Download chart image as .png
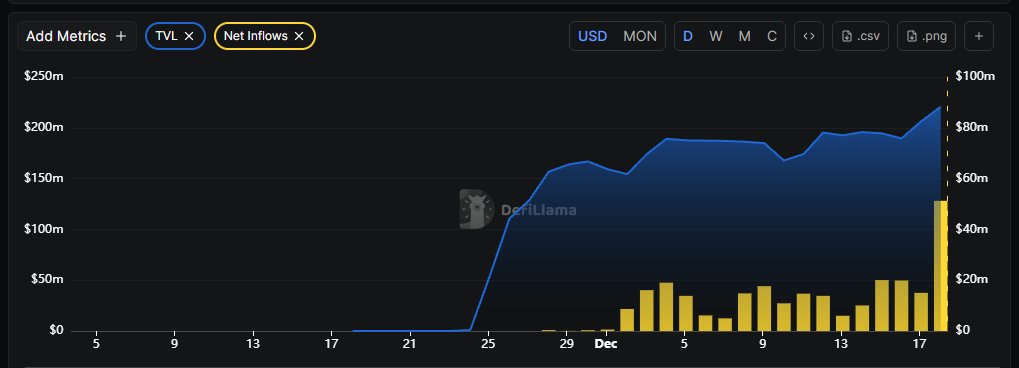The image size is (1019, 368). [927, 36]
